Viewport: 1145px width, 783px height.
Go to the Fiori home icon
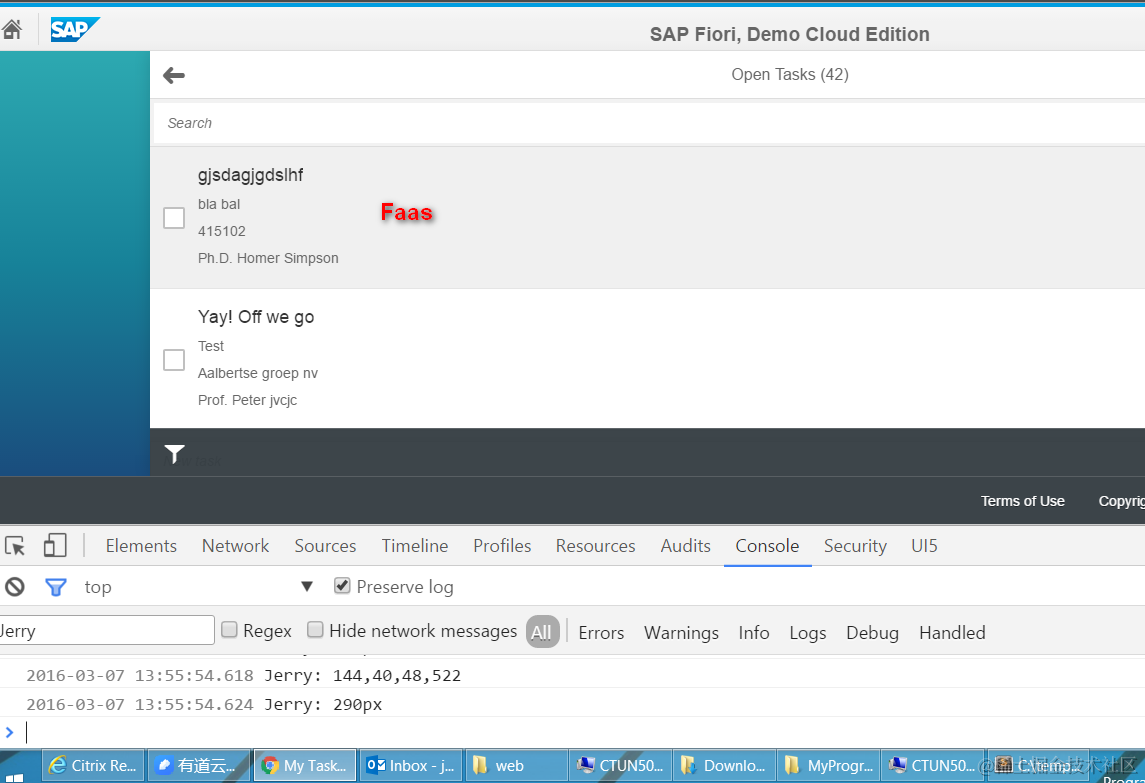tap(12, 29)
